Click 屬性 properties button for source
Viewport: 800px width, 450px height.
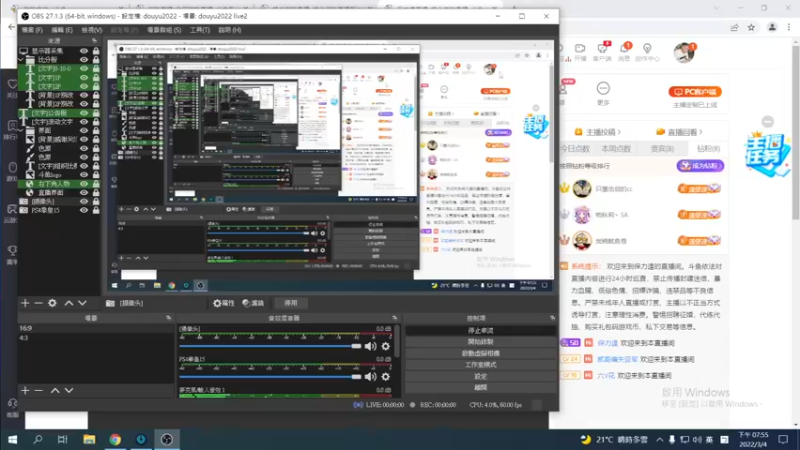pos(224,303)
